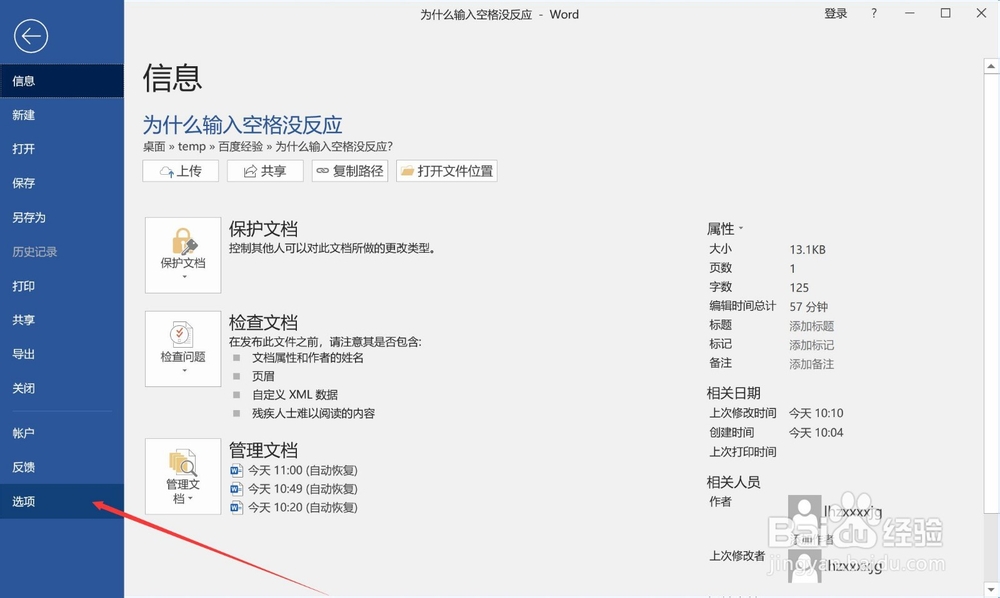The width and height of the screenshot is (1000, 598).
Task: Click 添加备注 field
Action: click(x=811, y=364)
